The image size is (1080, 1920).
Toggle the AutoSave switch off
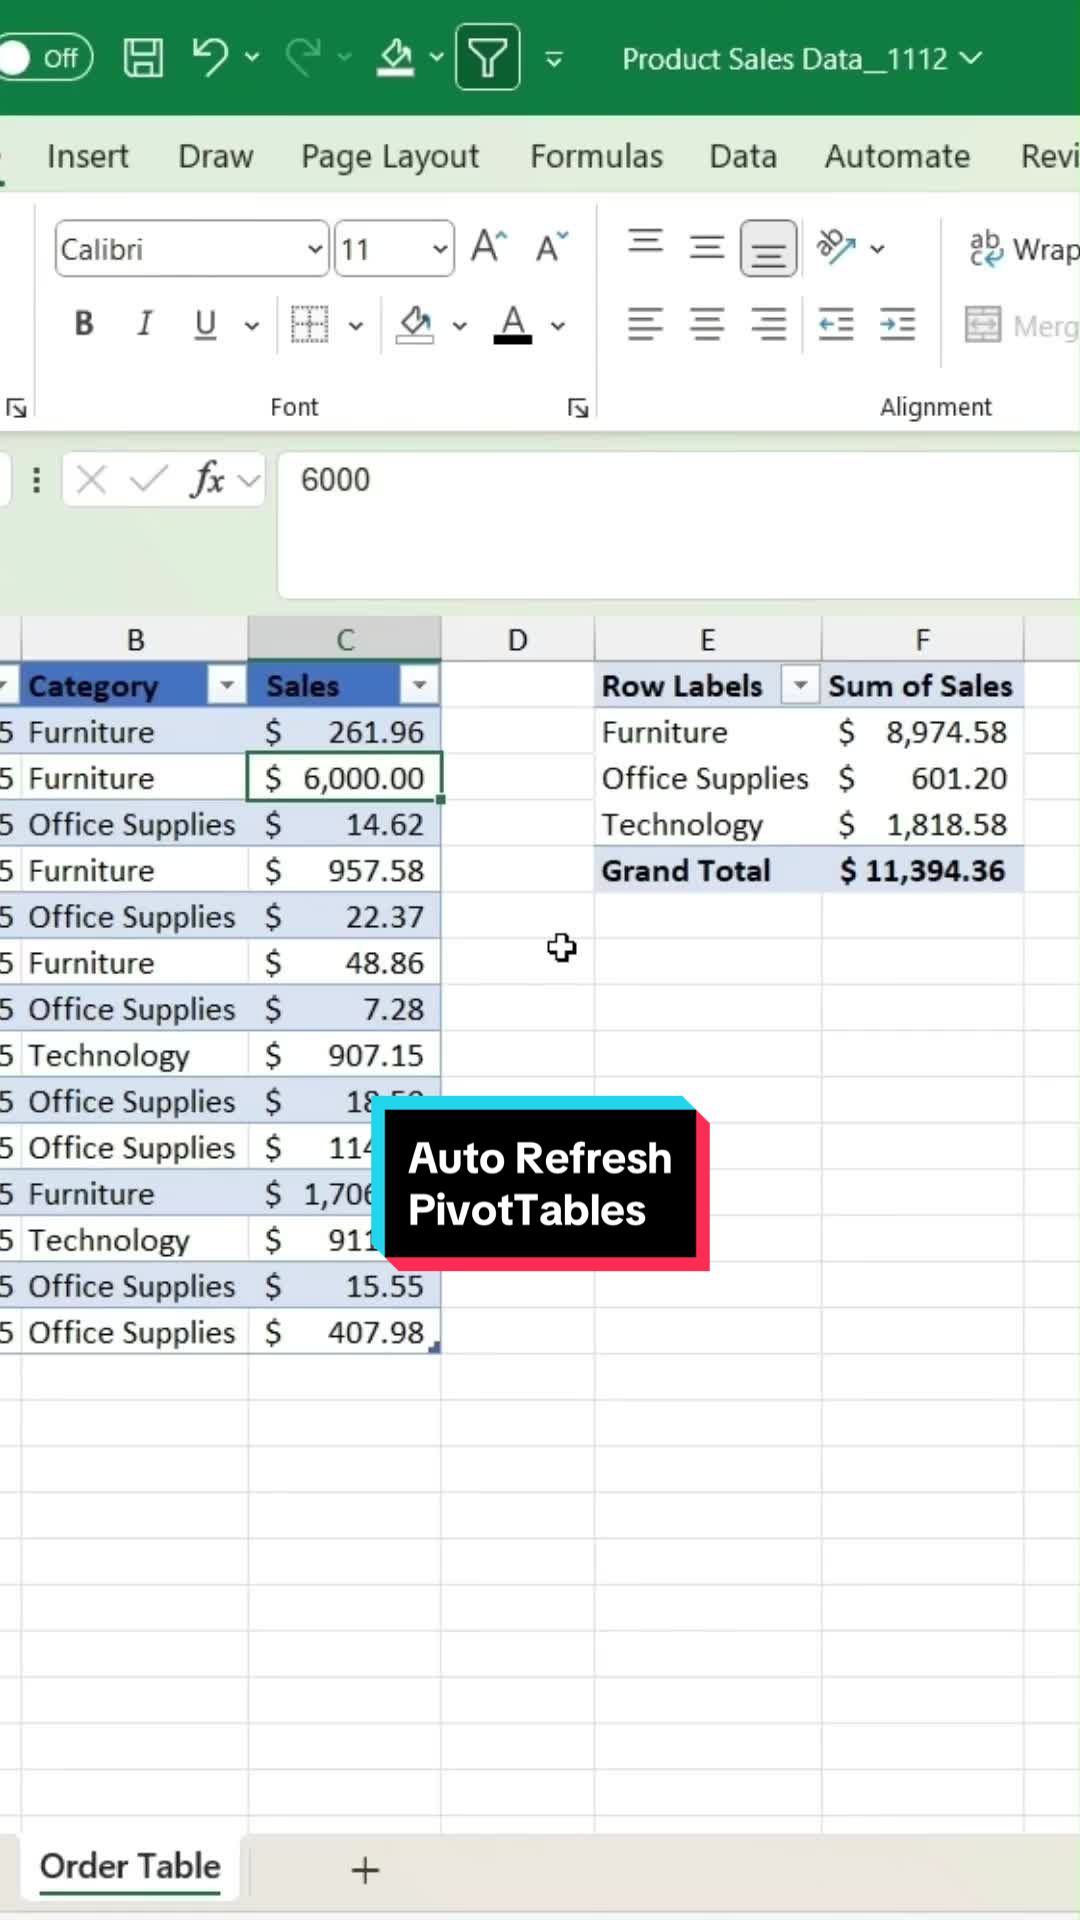(45, 58)
